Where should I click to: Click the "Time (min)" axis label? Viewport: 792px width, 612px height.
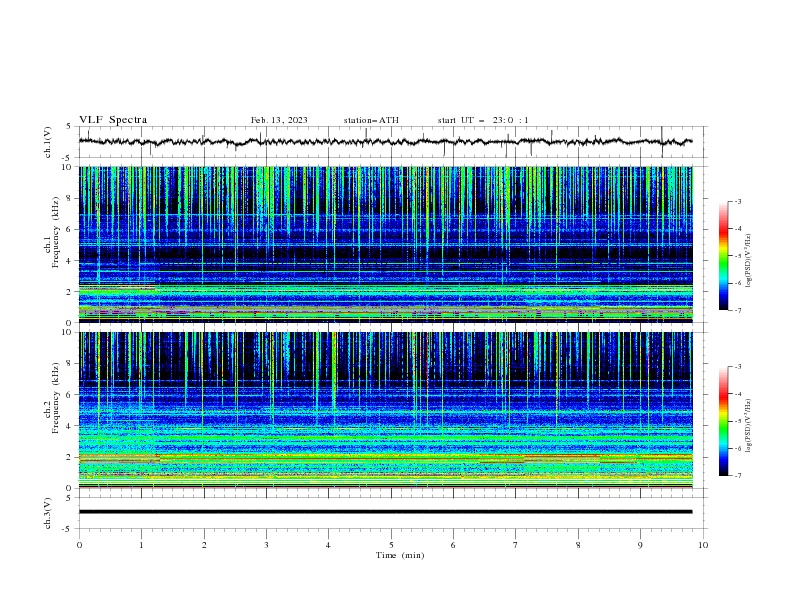click(400, 555)
